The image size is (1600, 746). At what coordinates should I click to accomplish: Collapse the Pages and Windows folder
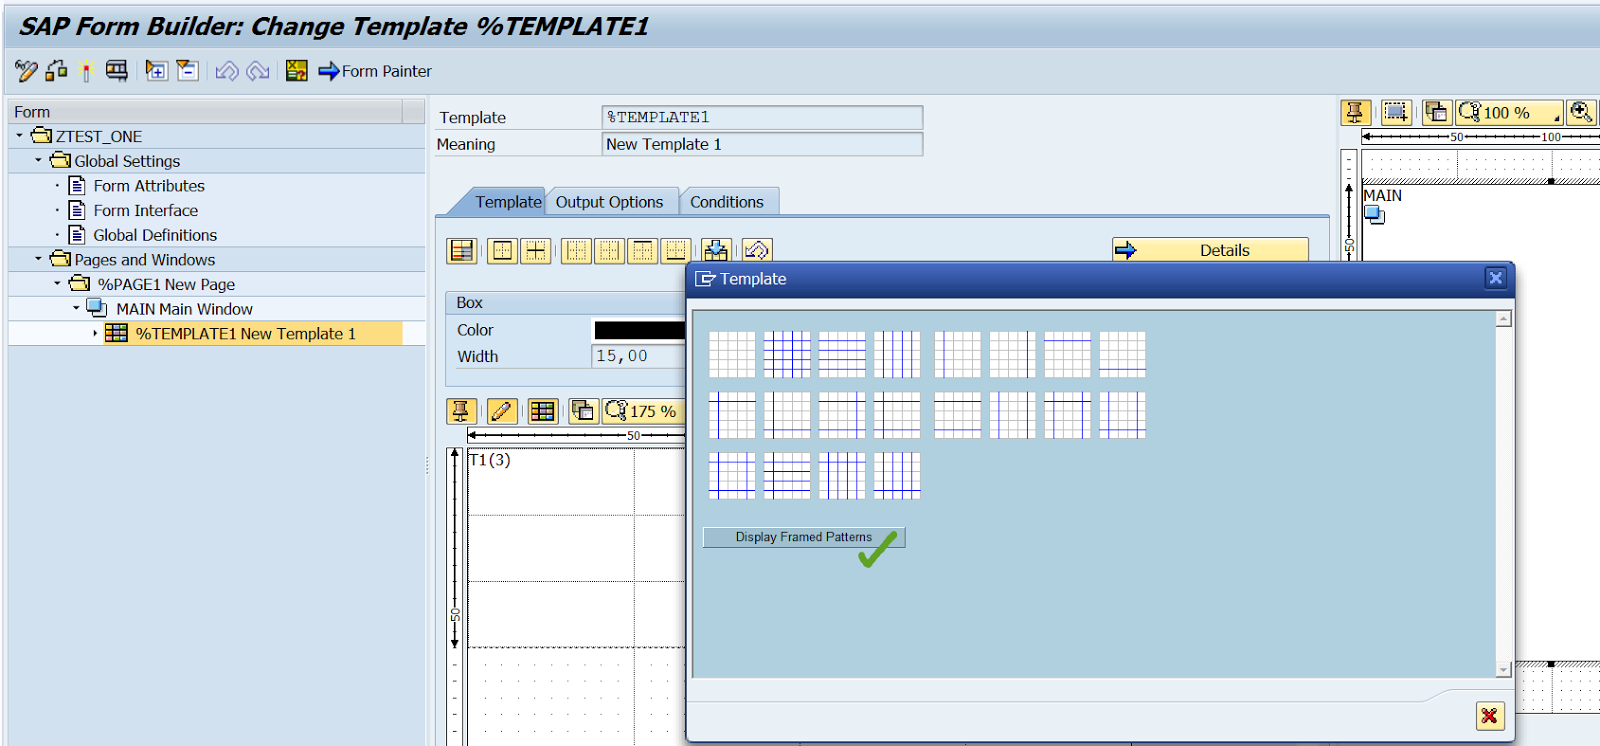[38, 259]
